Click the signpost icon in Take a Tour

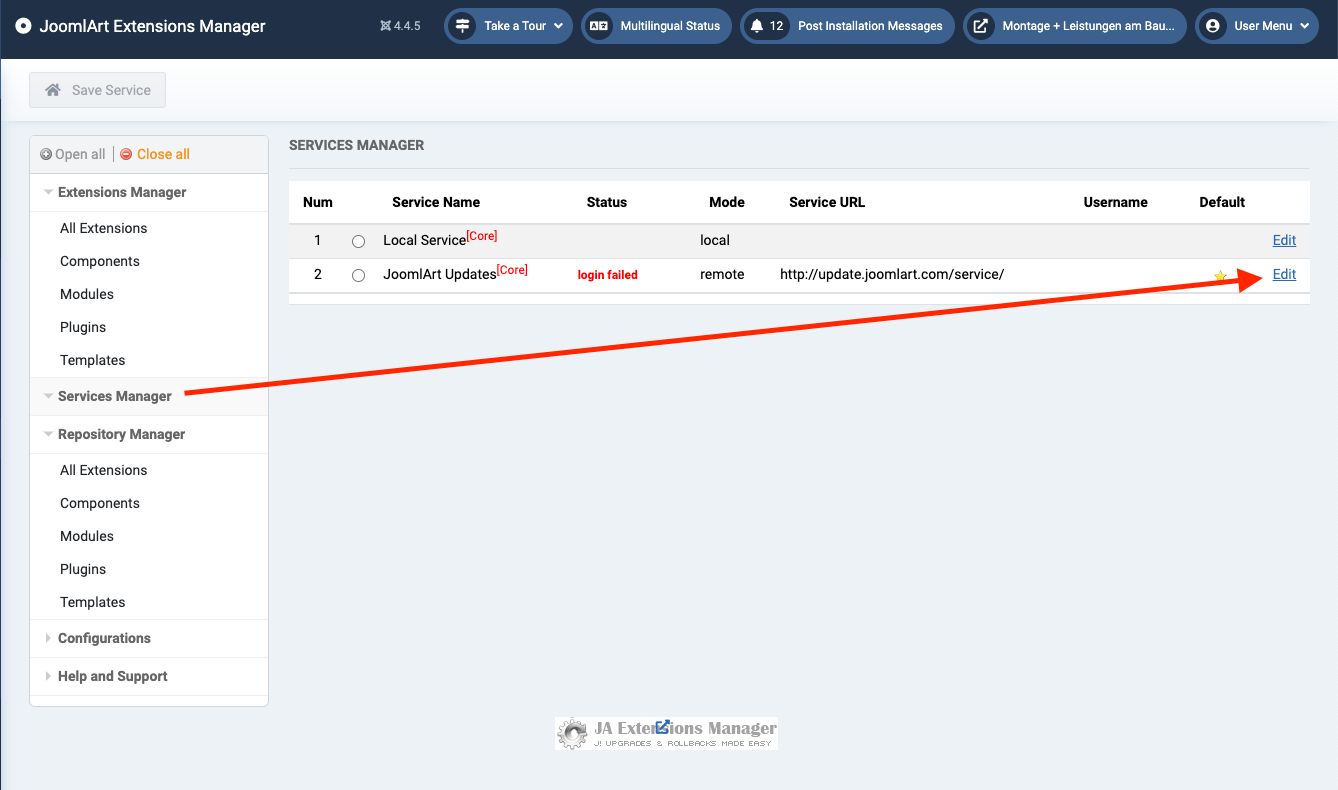tap(462, 26)
